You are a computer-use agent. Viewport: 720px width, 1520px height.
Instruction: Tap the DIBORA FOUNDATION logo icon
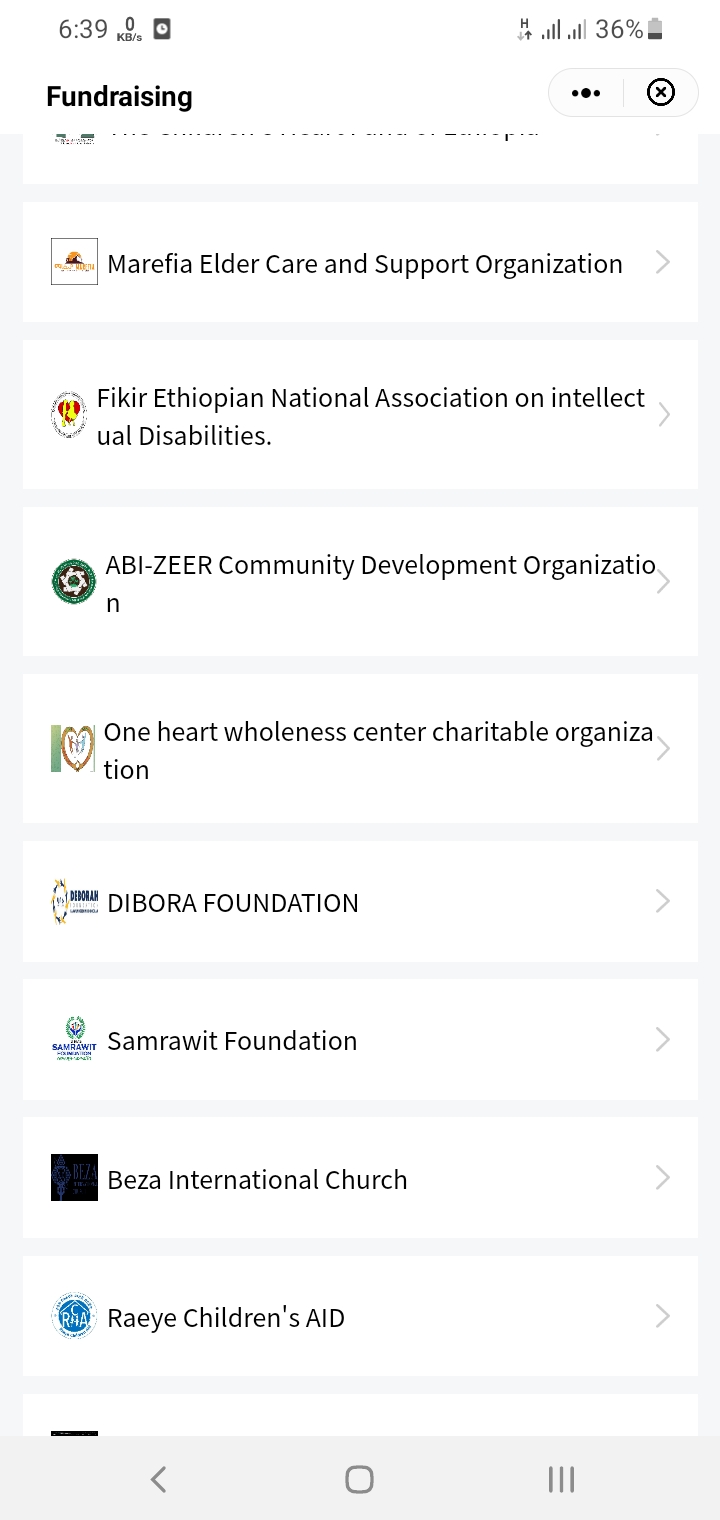[74, 902]
